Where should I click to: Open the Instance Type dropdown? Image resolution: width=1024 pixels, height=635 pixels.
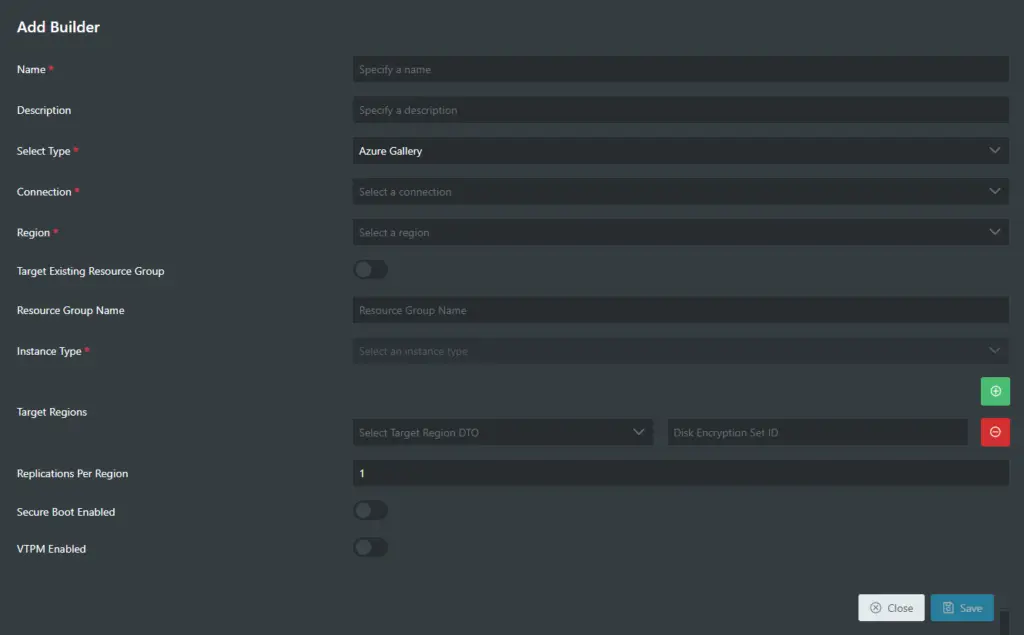click(x=680, y=351)
